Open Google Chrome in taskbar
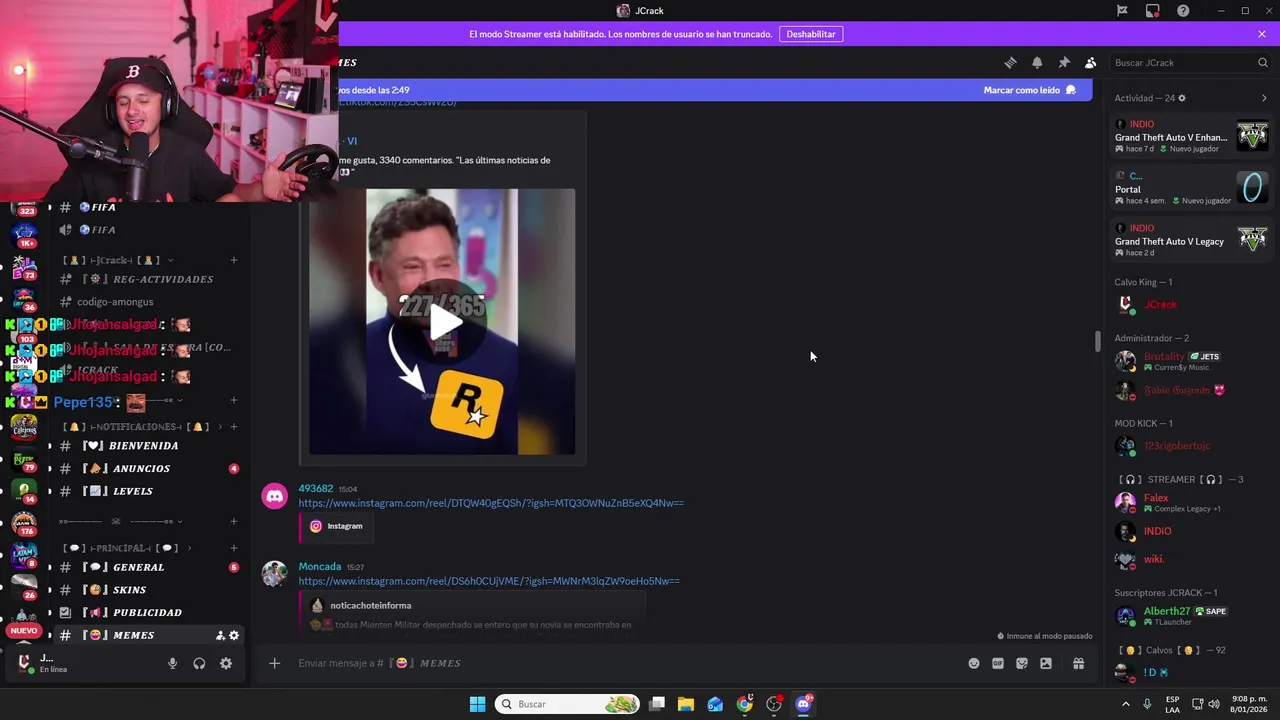 (744, 704)
